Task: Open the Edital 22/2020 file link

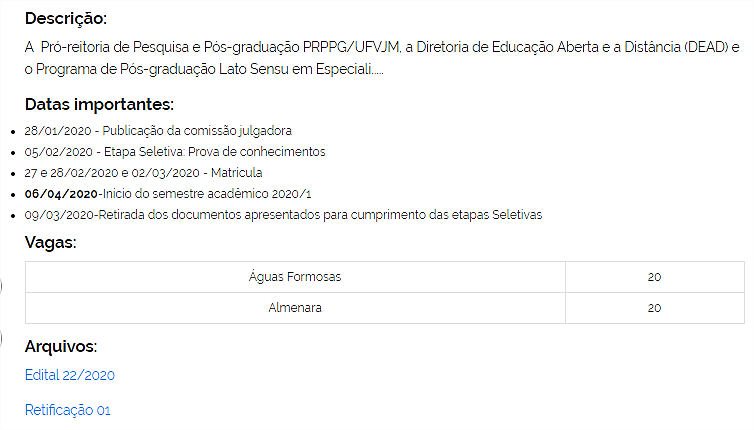Action: click(70, 375)
